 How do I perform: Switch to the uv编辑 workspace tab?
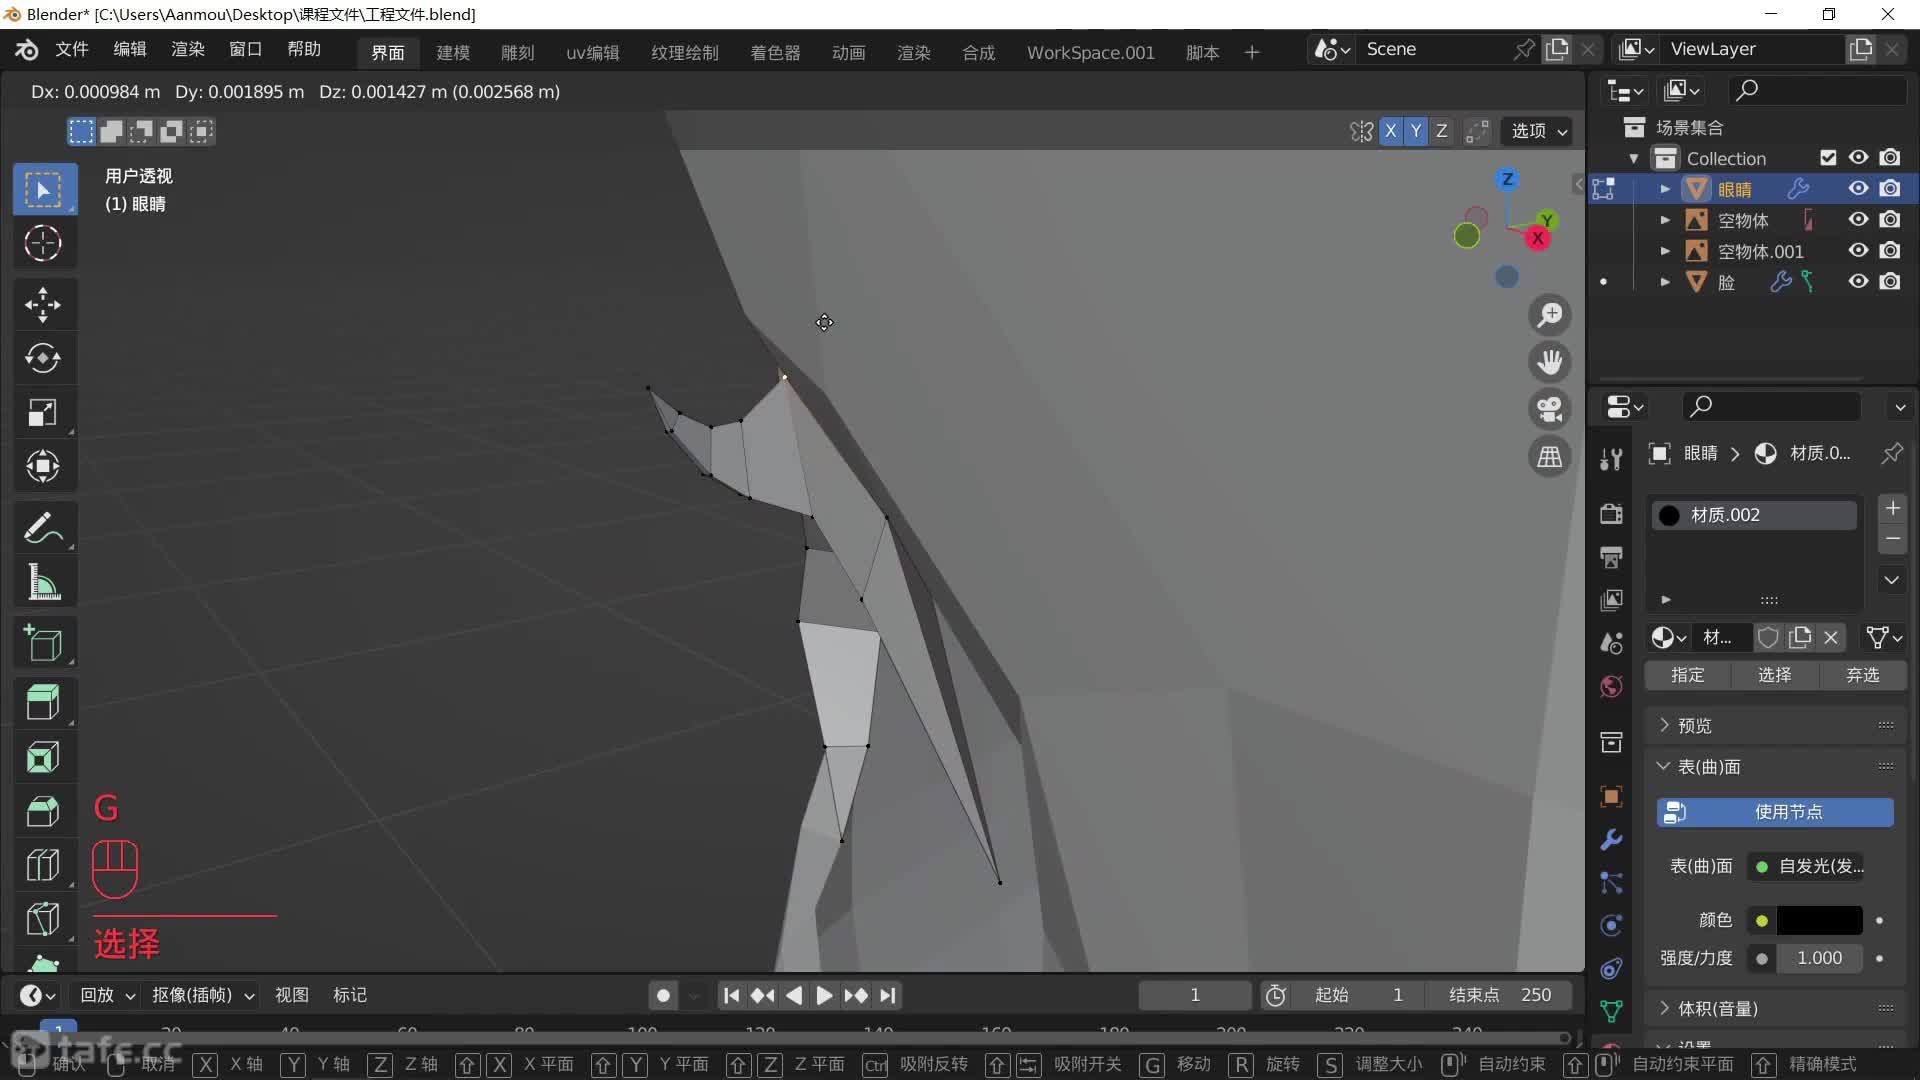(593, 52)
